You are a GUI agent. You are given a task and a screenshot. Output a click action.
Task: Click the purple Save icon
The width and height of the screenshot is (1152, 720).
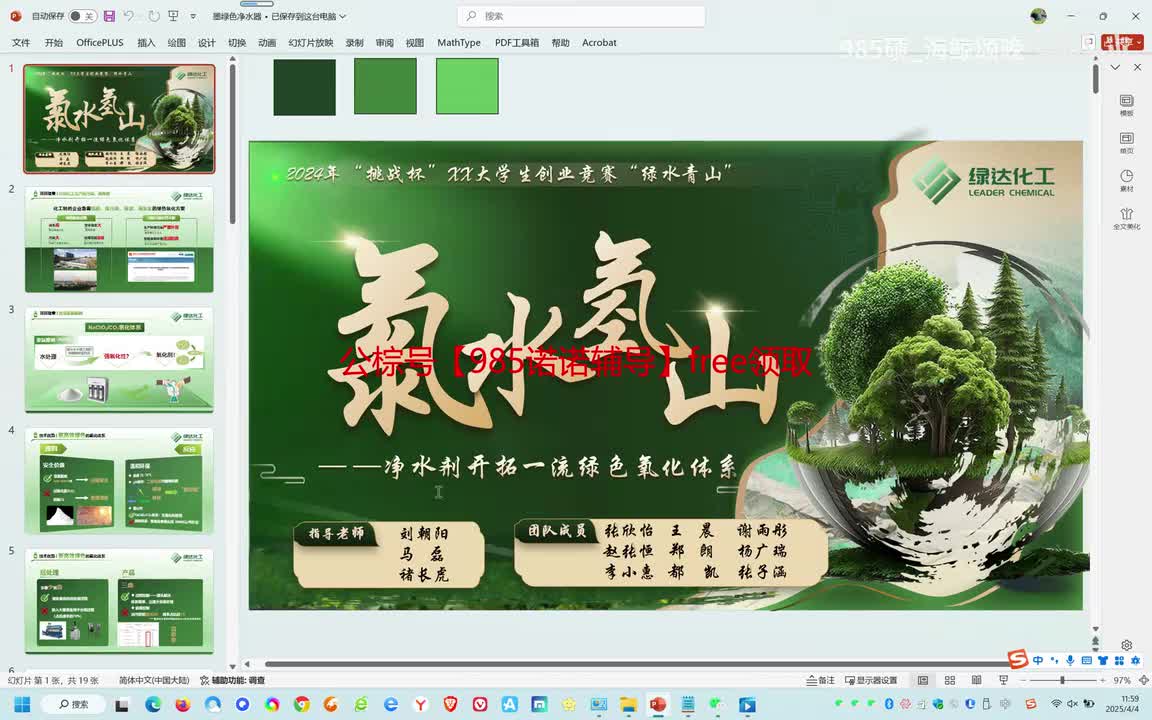[x=109, y=16]
